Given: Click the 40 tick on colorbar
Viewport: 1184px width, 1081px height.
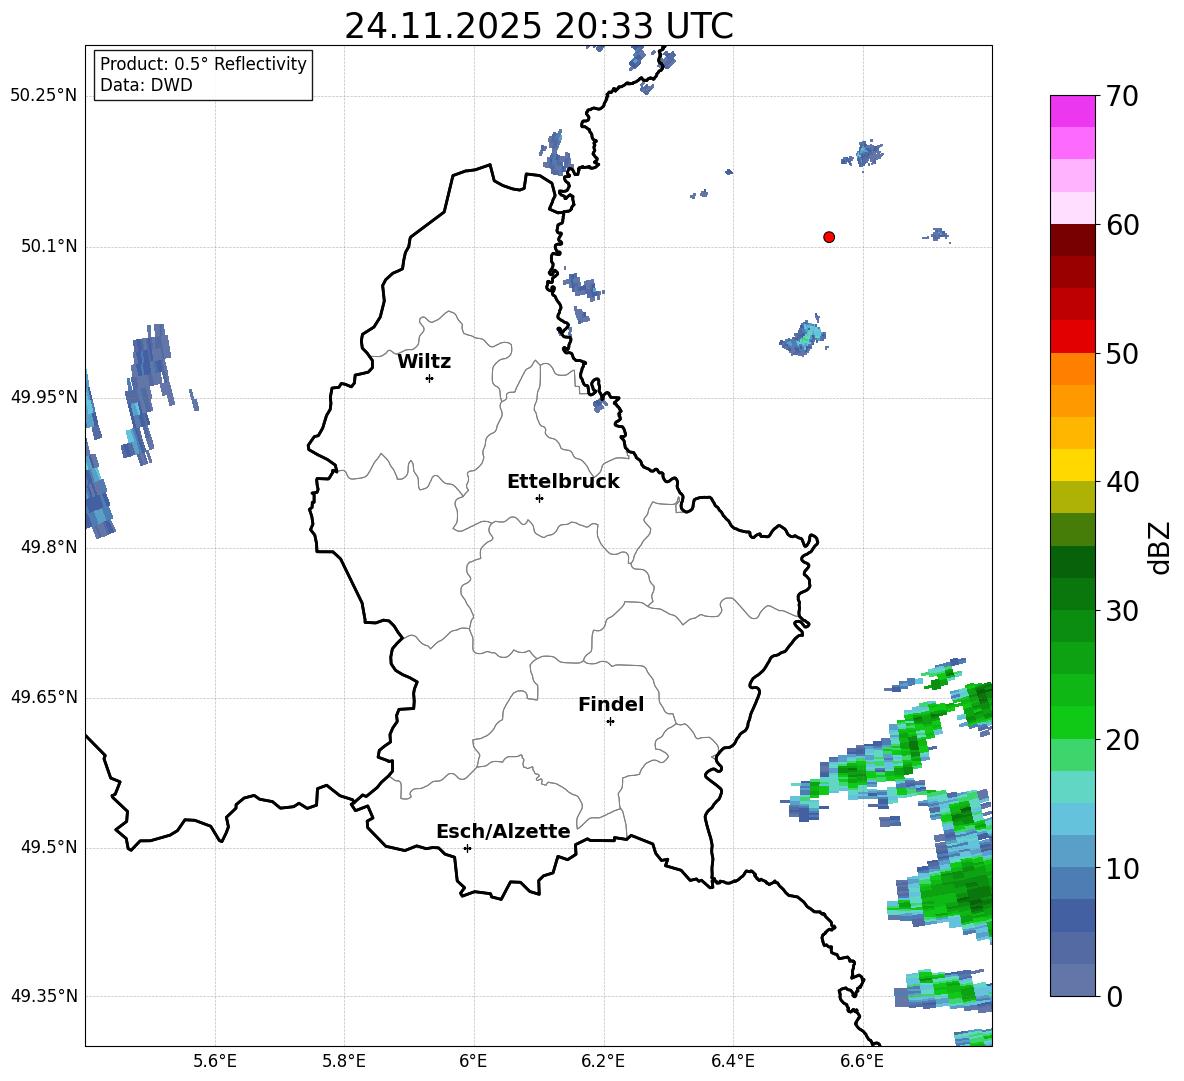Looking at the screenshot, I should click(x=1121, y=482).
